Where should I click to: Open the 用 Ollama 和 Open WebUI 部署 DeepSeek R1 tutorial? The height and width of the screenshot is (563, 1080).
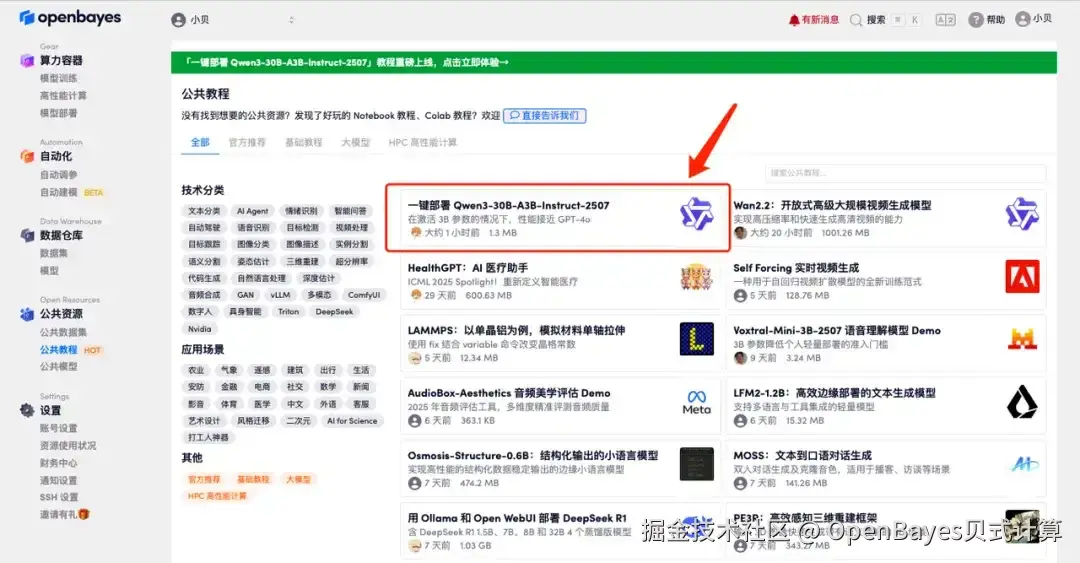coord(517,518)
